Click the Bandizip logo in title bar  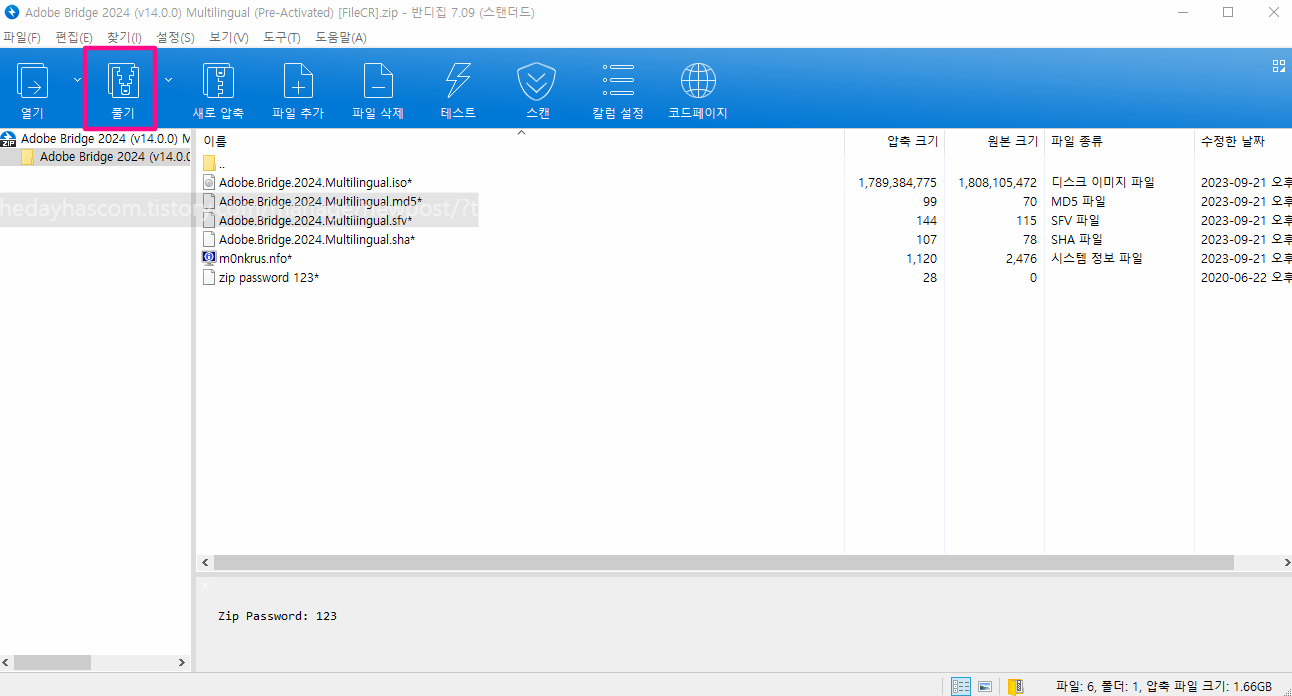[x=12, y=13]
